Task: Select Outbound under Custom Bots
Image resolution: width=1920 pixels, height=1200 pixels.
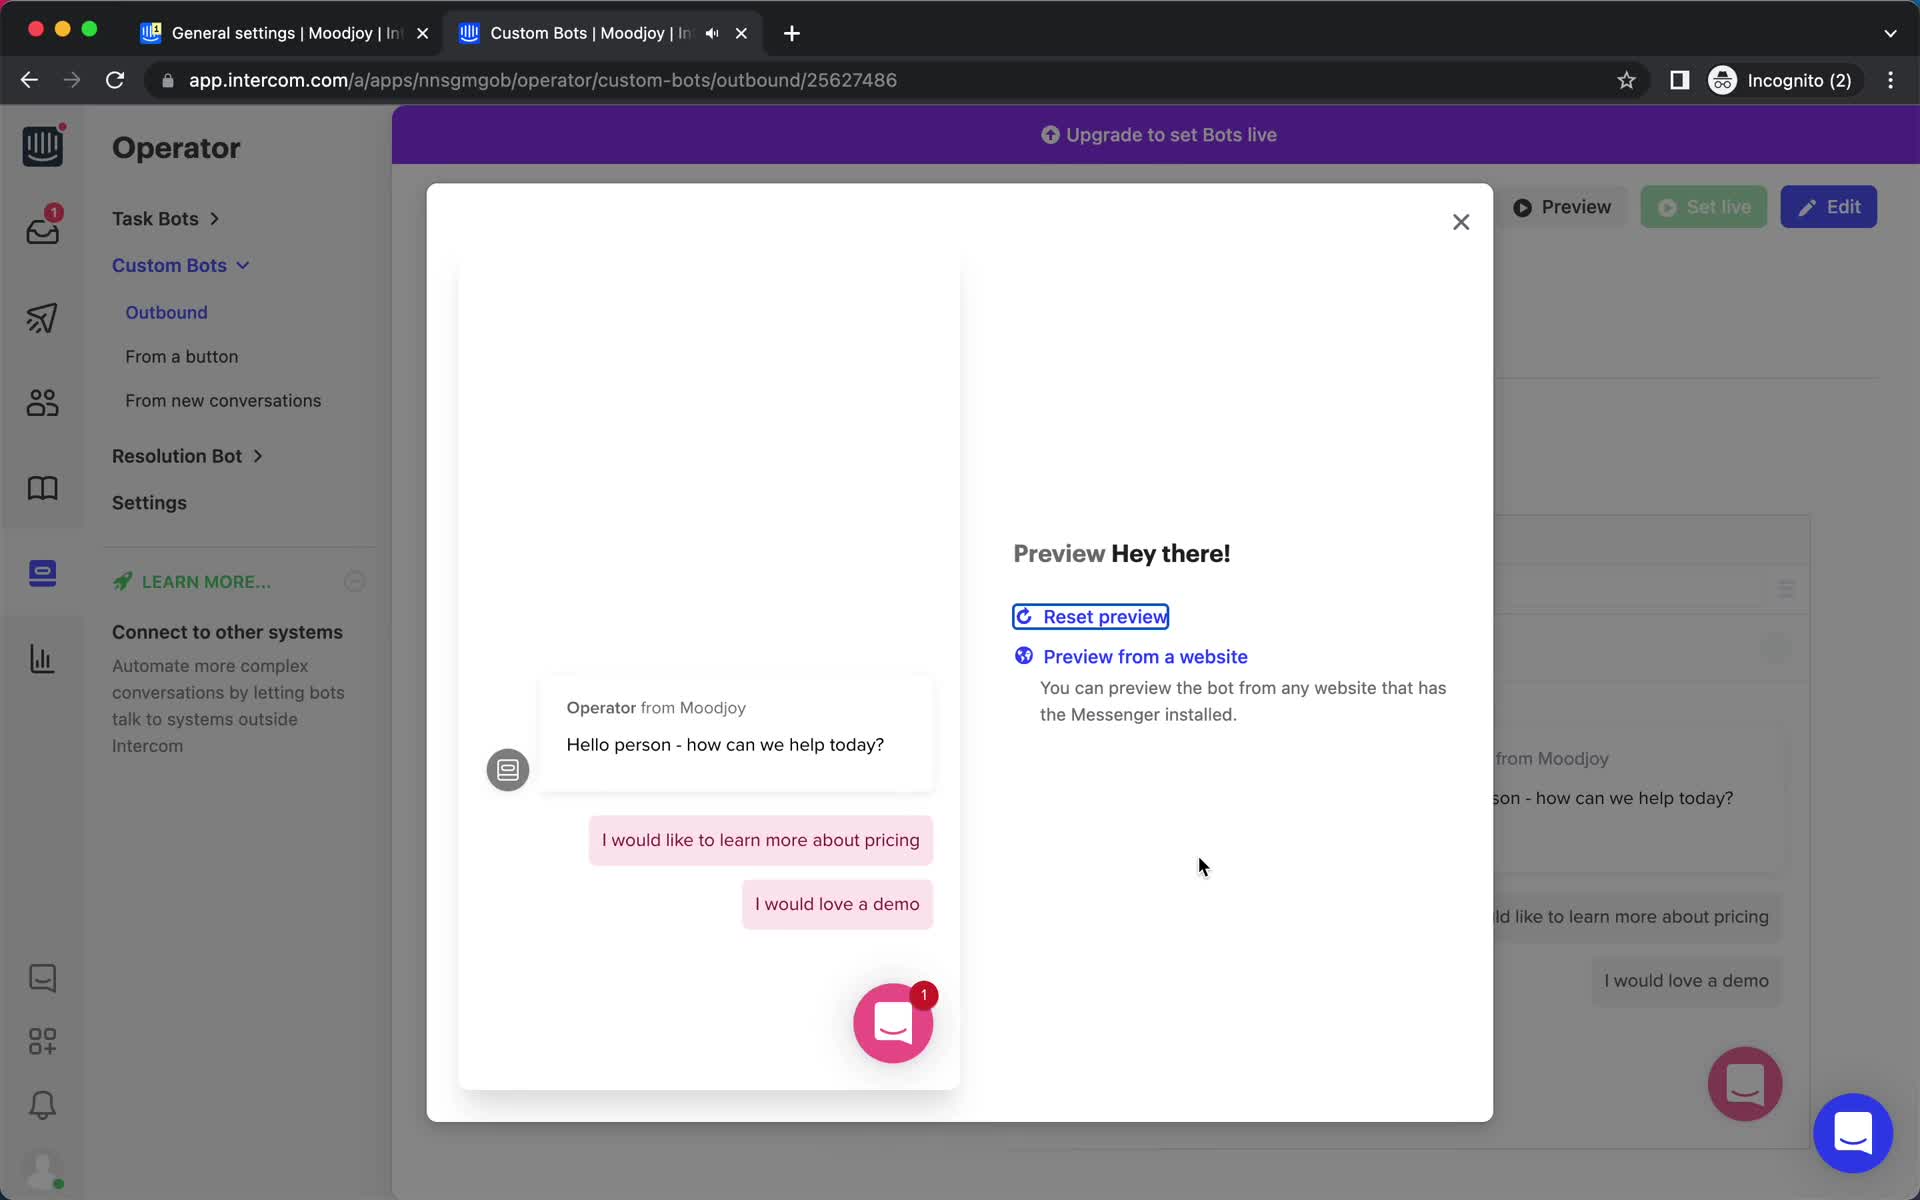Action: click(166, 312)
